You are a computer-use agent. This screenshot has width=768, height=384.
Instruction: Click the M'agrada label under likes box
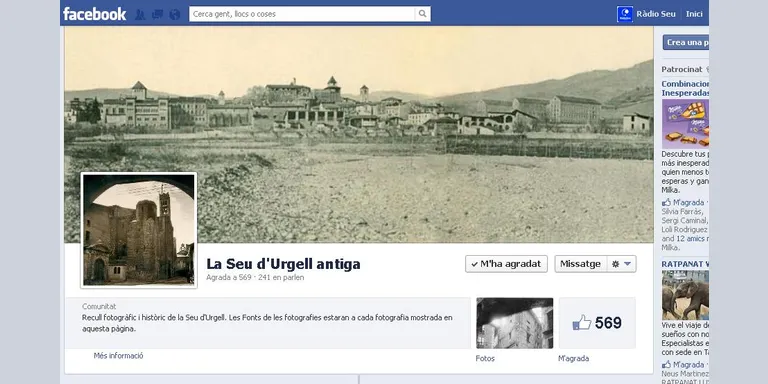click(574, 359)
